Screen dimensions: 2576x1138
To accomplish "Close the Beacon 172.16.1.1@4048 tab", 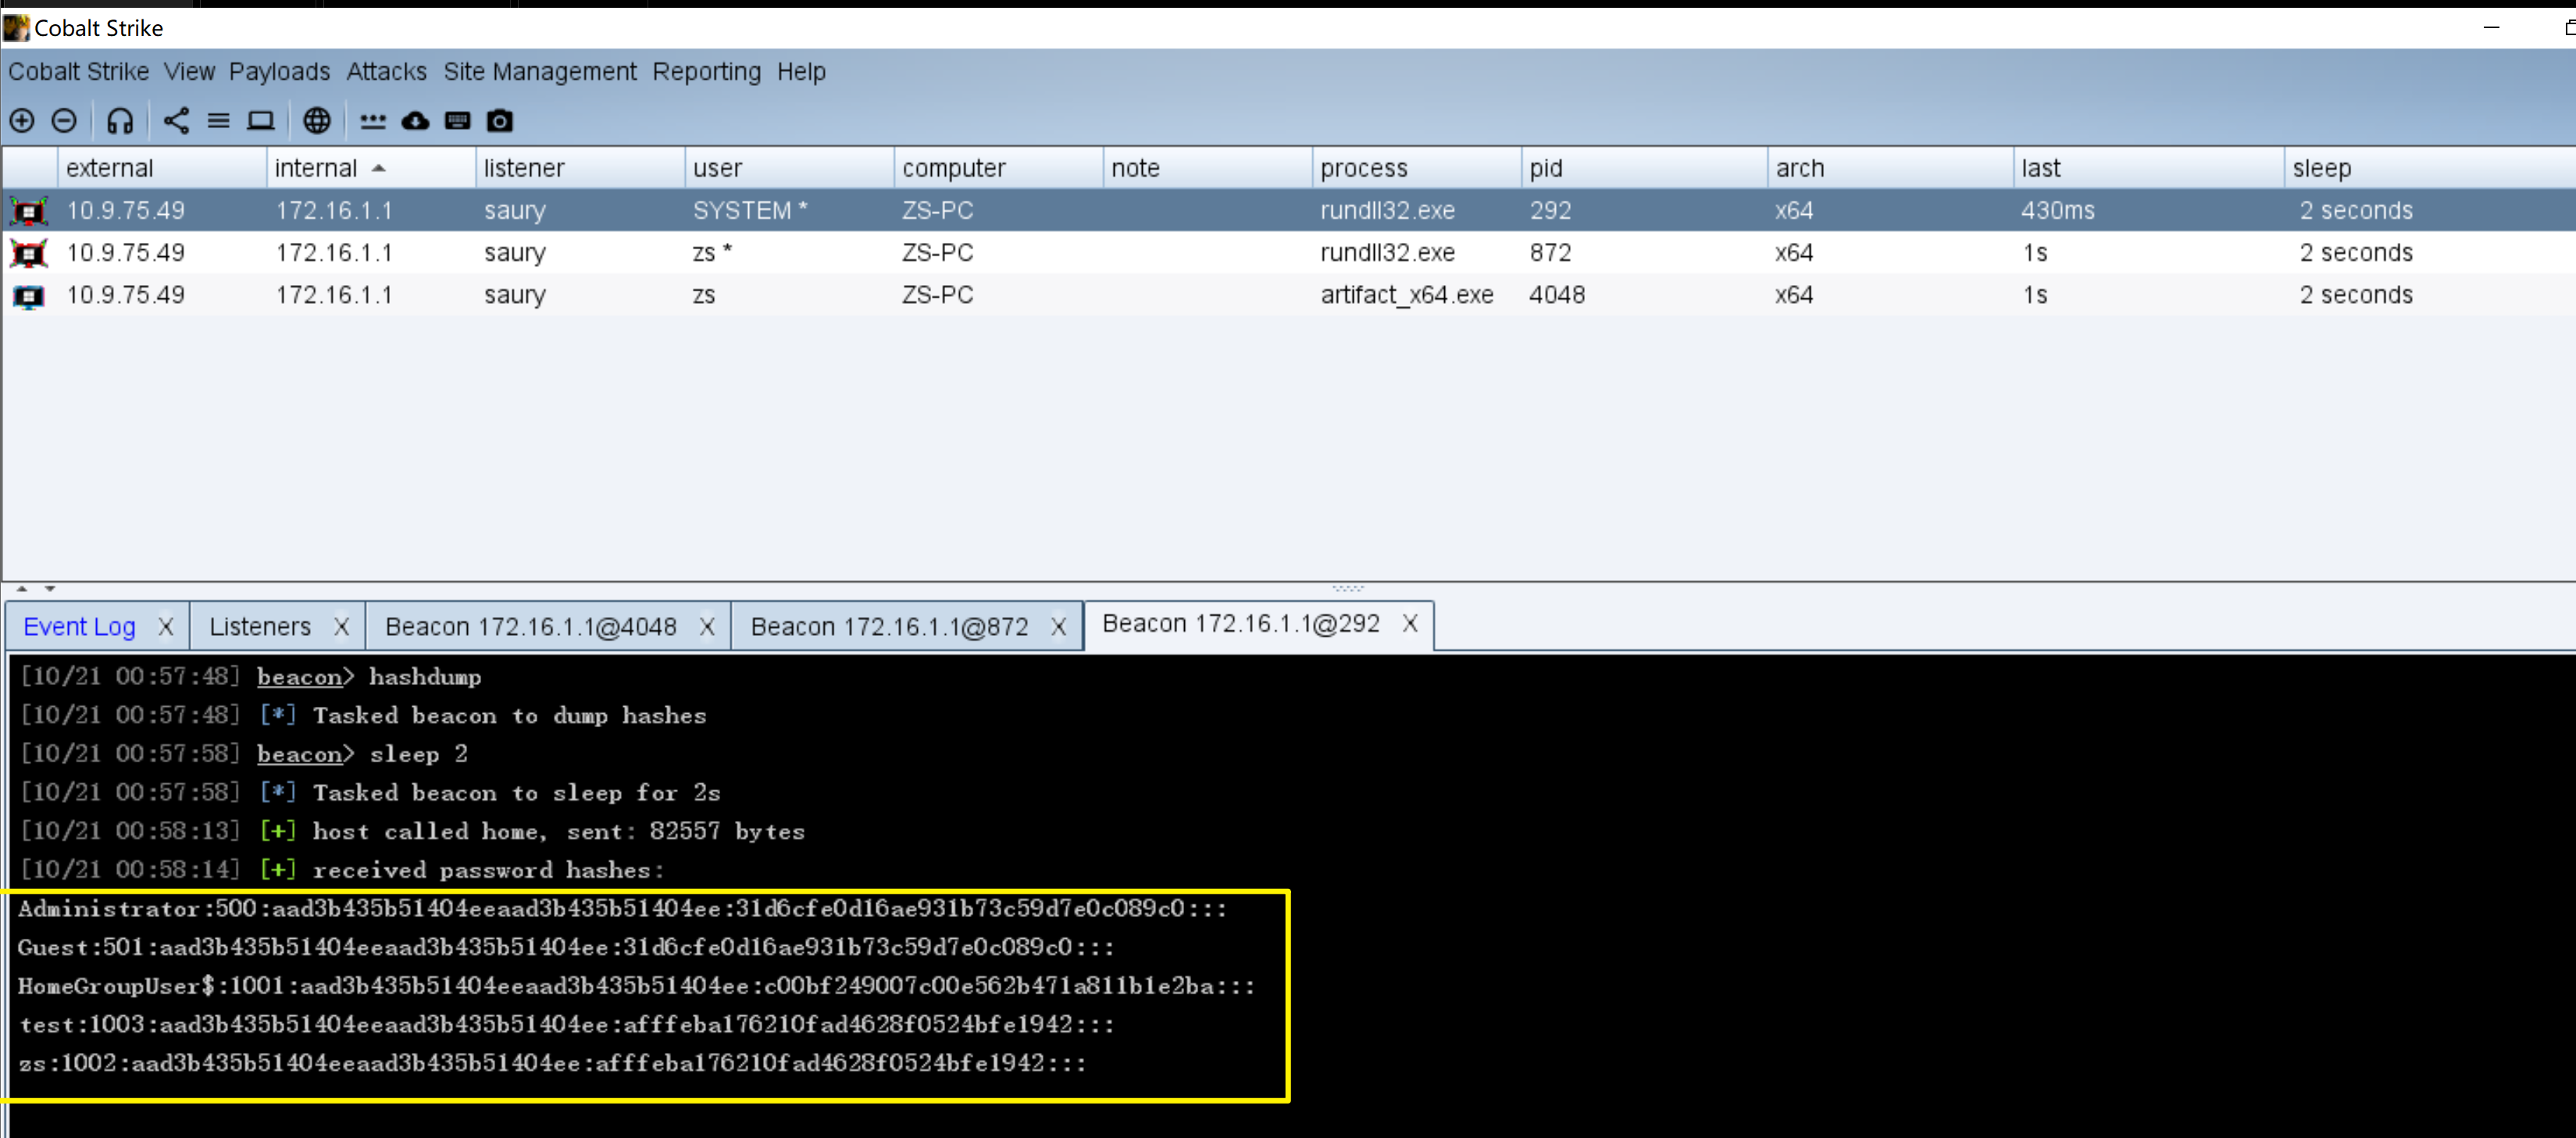I will (707, 627).
